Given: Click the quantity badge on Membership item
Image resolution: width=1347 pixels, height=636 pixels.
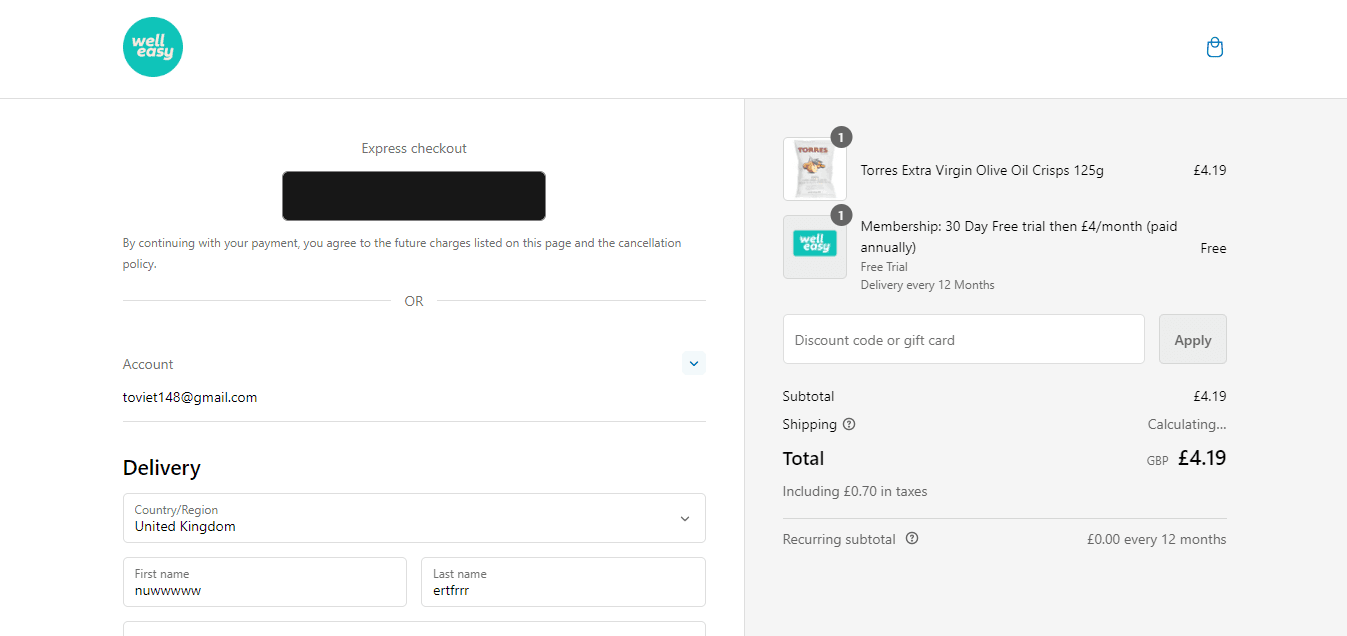Looking at the screenshot, I should click(x=841, y=215).
